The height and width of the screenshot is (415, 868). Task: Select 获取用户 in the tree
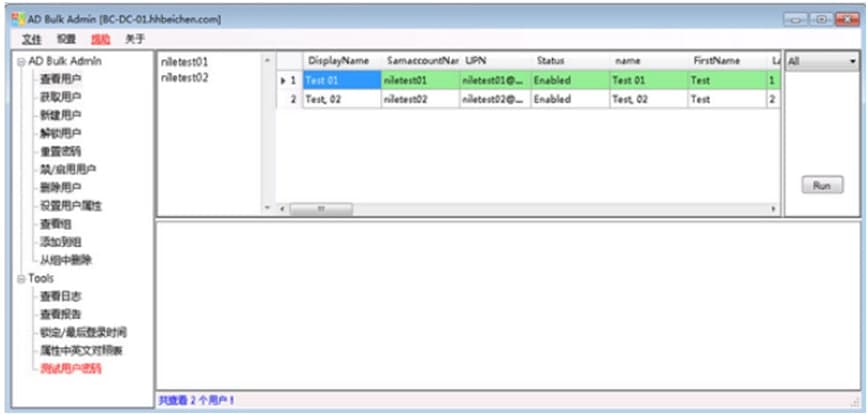[x=60, y=97]
